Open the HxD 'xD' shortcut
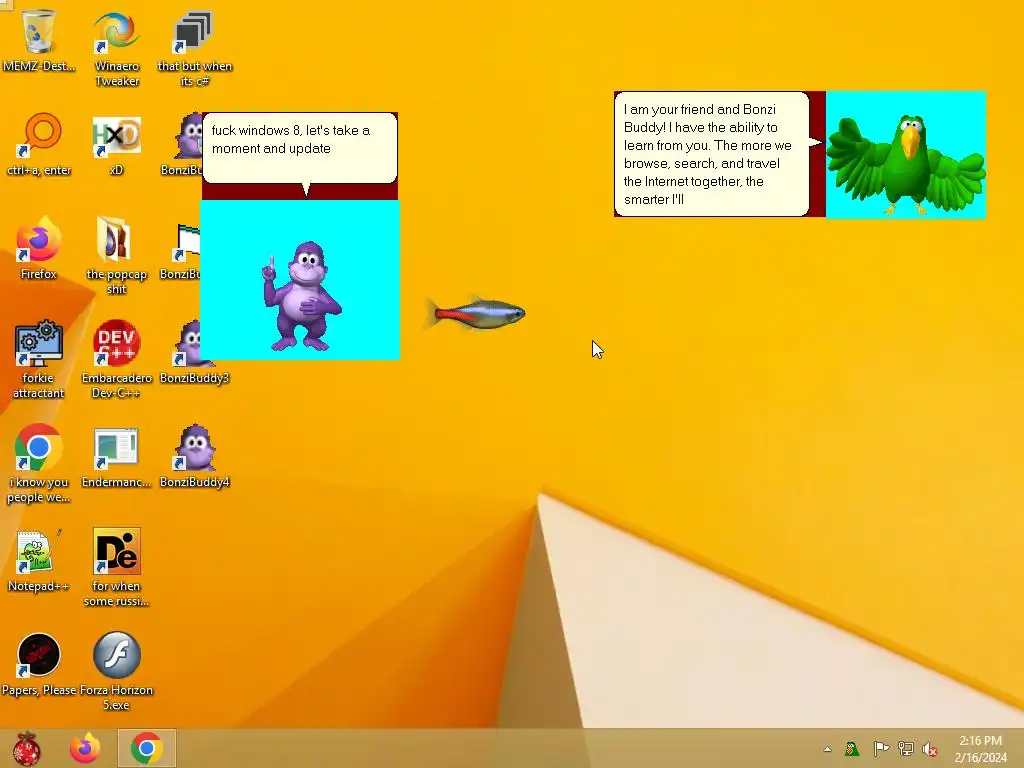This screenshot has height=768, width=1024. point(116,144)
